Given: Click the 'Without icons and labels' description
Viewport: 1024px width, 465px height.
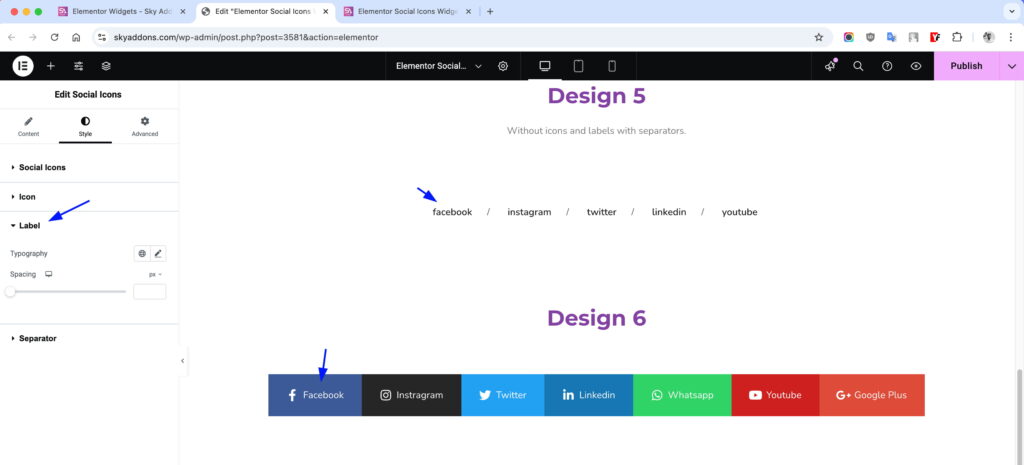Looking at the screenshot, I should click(596, 131).
